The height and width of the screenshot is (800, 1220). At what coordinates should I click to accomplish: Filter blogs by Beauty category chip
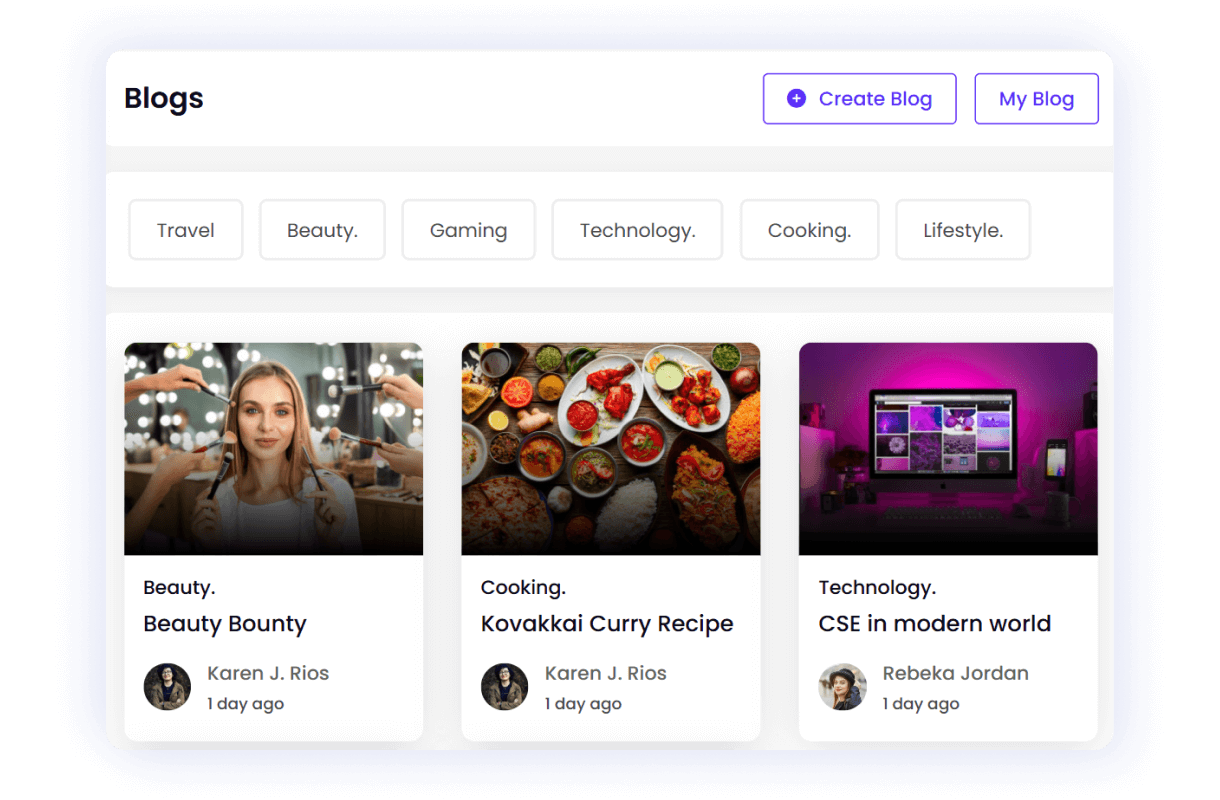point(322,230)
